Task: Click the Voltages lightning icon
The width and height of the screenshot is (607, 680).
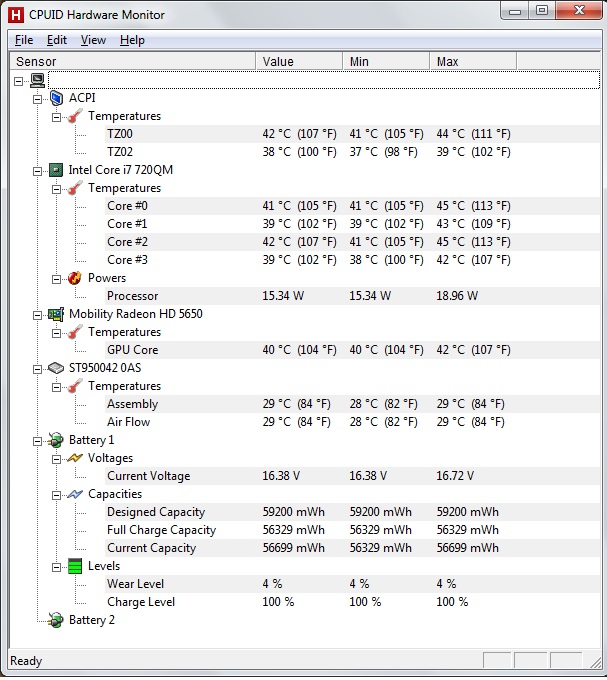Action: click(75, 458)
